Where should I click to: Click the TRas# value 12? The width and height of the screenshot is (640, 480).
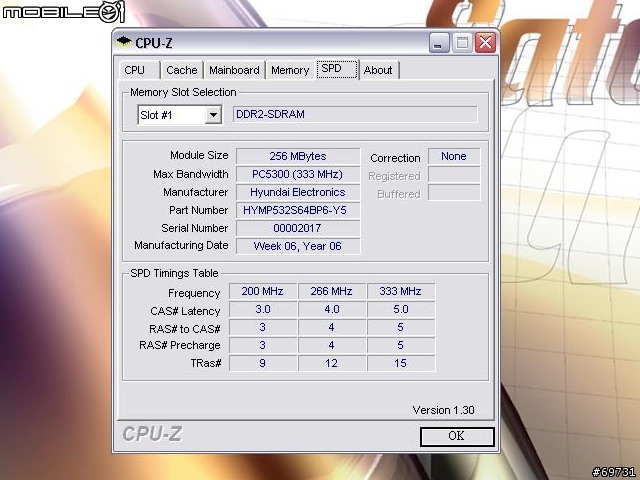pyautogui.click(x=331, y=363)
